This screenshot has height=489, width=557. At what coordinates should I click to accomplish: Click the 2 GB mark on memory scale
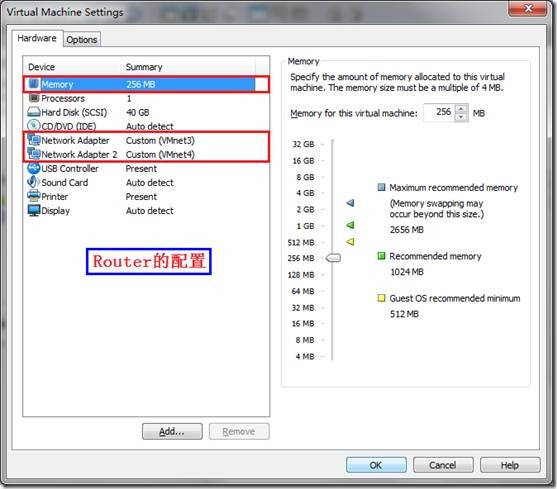tap(305, 210)
